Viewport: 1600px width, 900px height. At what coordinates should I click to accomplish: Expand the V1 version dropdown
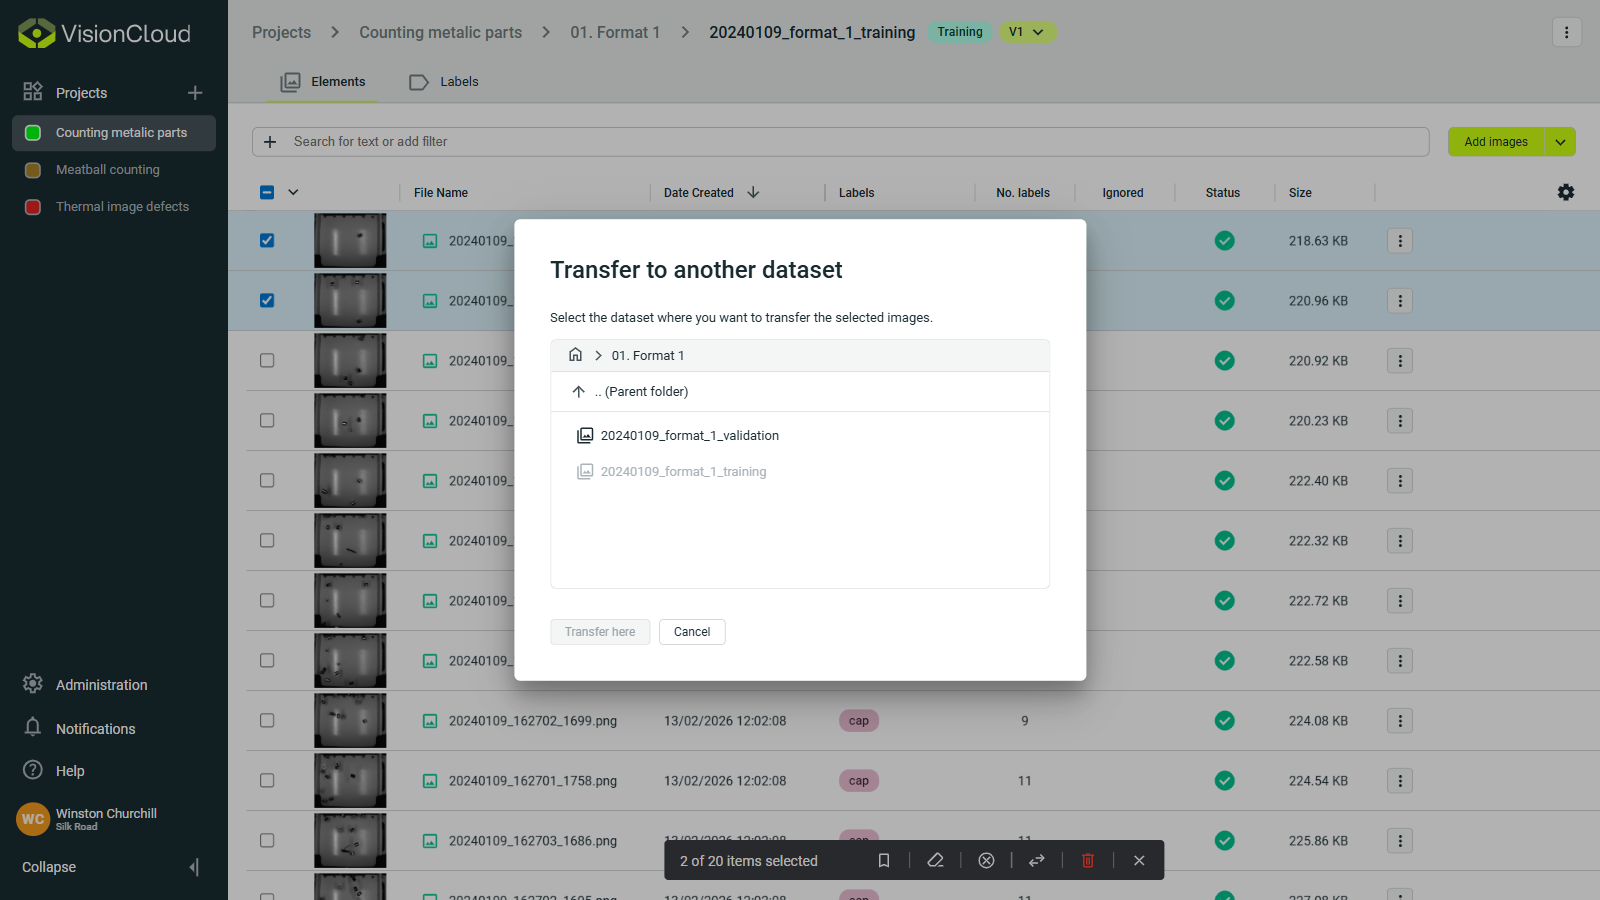(x=1027, y=32)
